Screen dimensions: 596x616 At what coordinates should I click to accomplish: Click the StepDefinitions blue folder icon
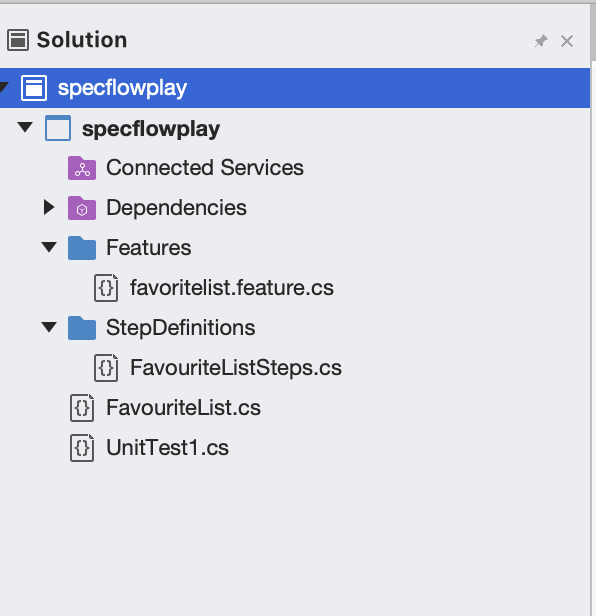click(x=82, y=328)
